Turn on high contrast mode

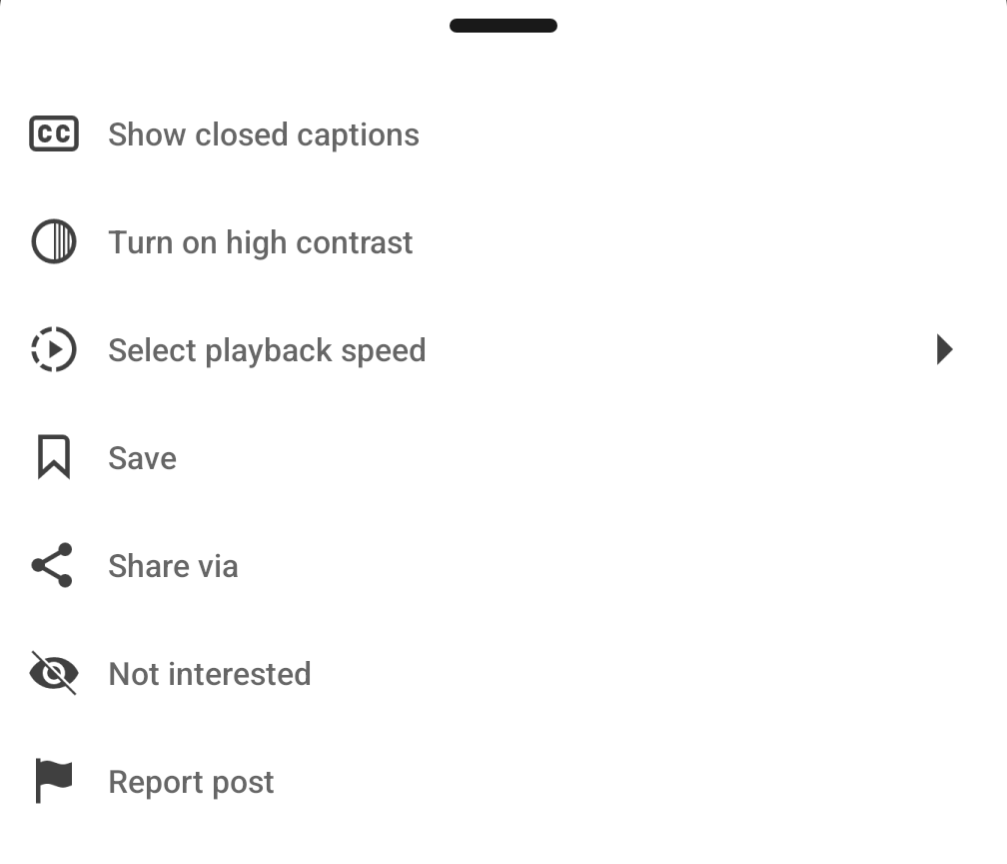coord(260,241)
